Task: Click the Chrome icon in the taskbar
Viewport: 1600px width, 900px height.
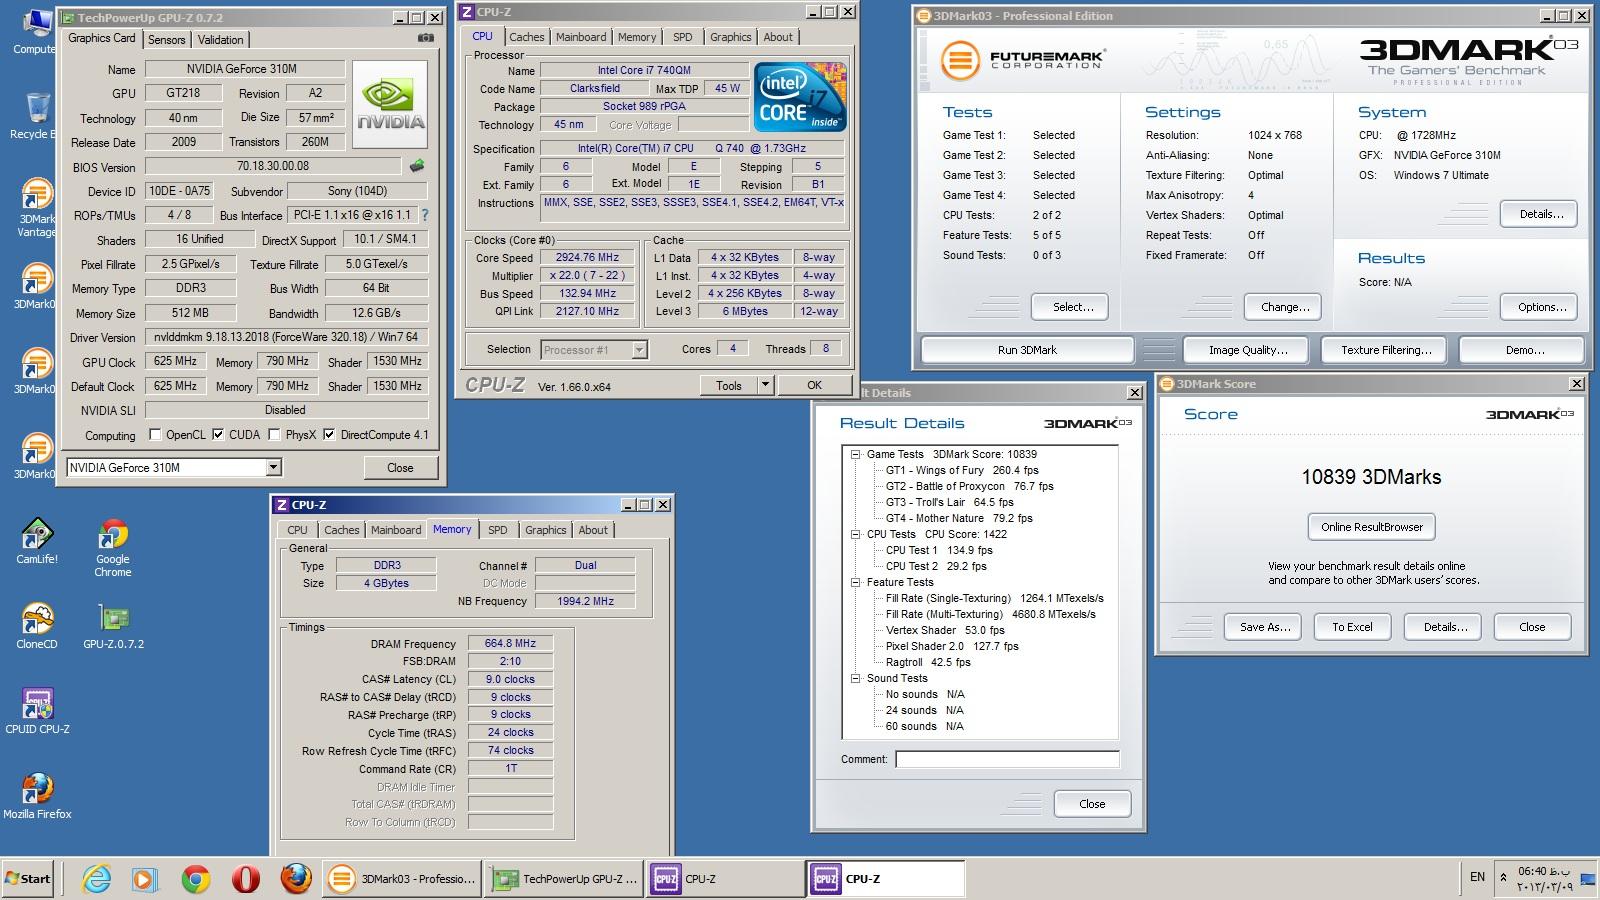Action: tap(196, 879)
